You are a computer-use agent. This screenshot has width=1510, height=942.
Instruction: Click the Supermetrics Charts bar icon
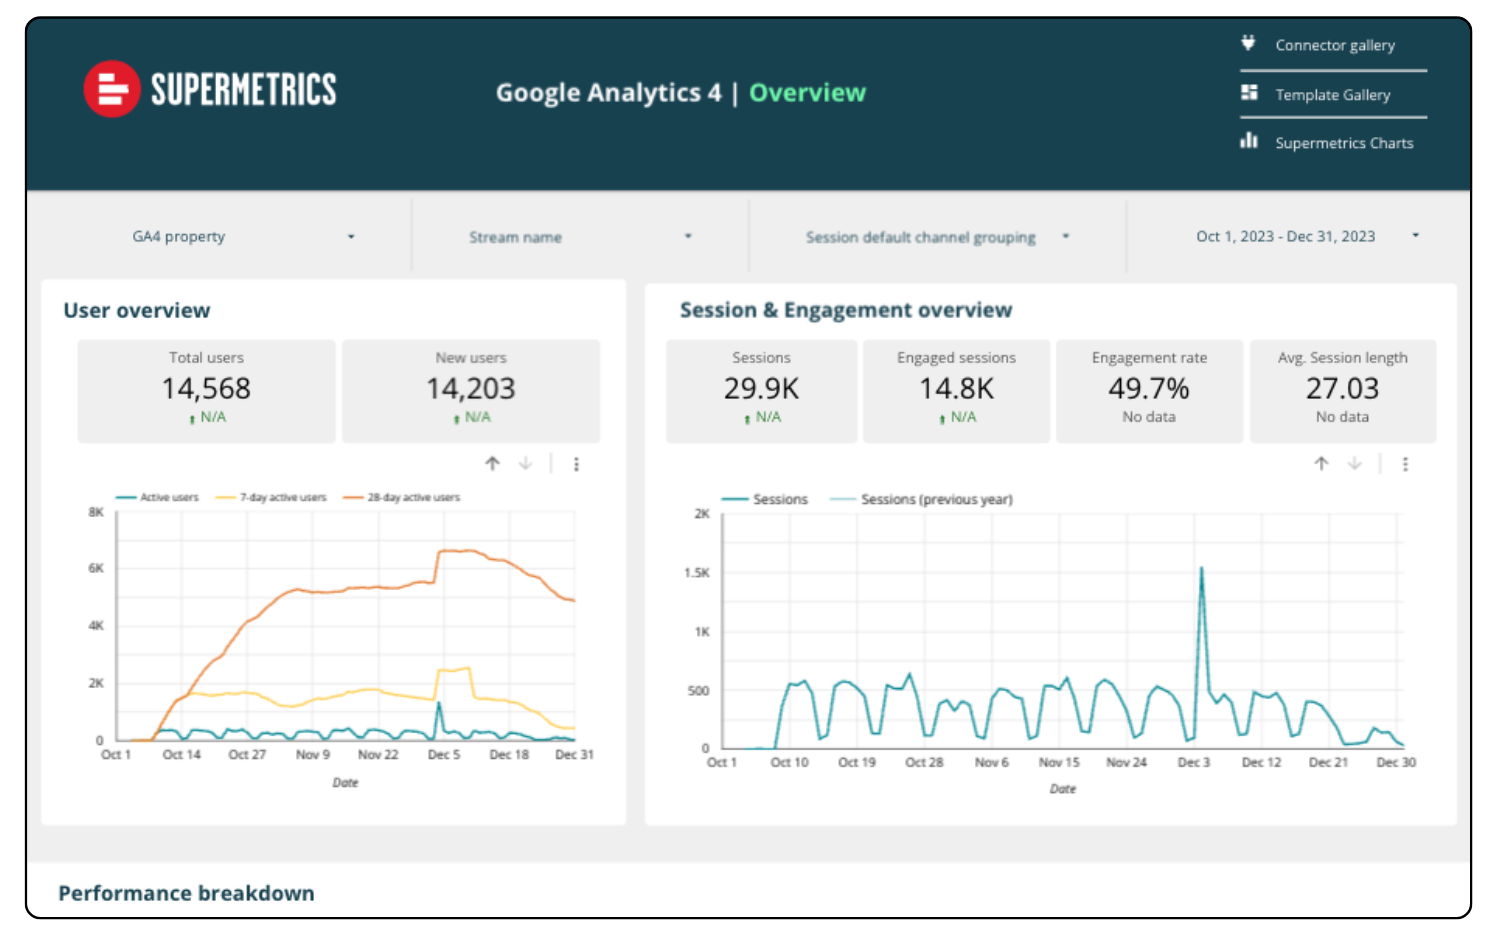pyautogui.click(x=1249, y=141)
